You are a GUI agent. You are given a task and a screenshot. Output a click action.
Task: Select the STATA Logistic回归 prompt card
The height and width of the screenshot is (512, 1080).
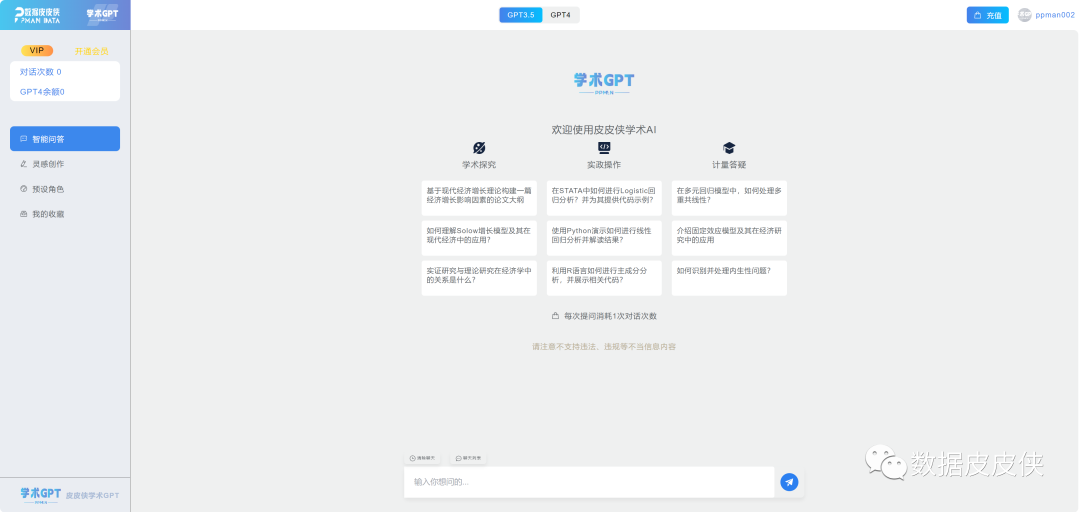(604, 198)
